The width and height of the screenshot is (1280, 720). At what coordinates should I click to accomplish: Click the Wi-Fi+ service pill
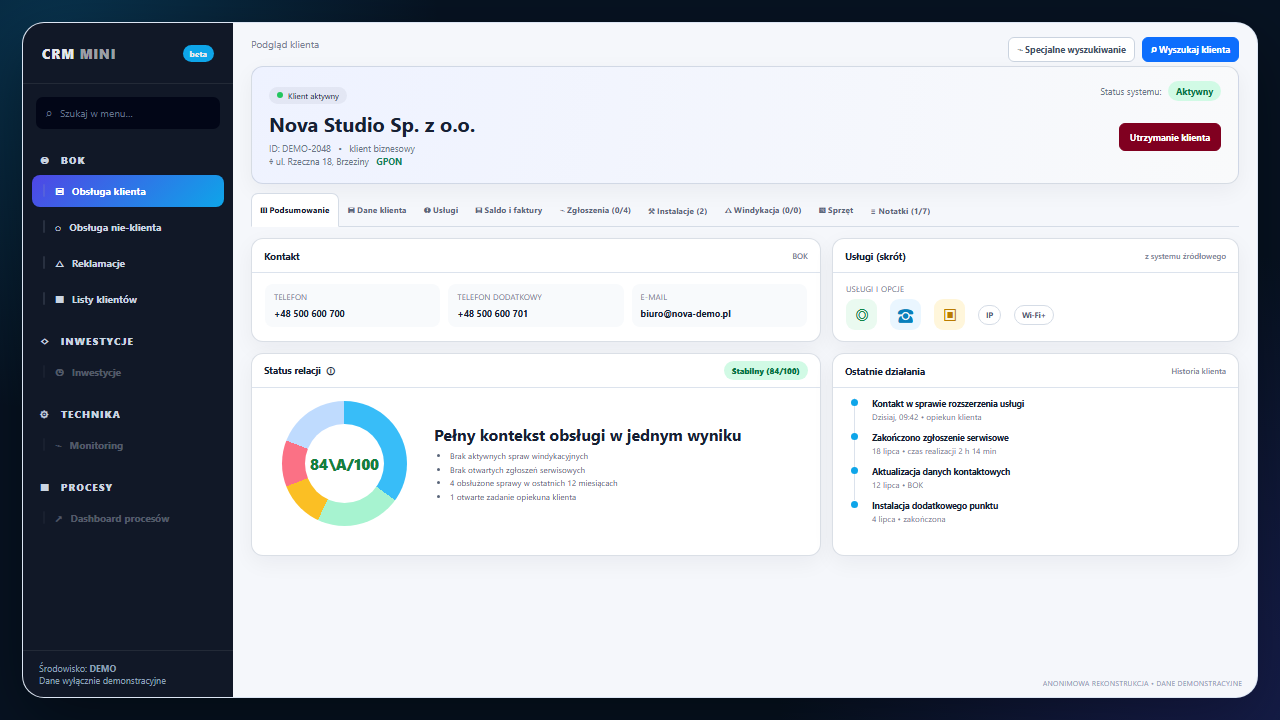[x=1034, y=315]
